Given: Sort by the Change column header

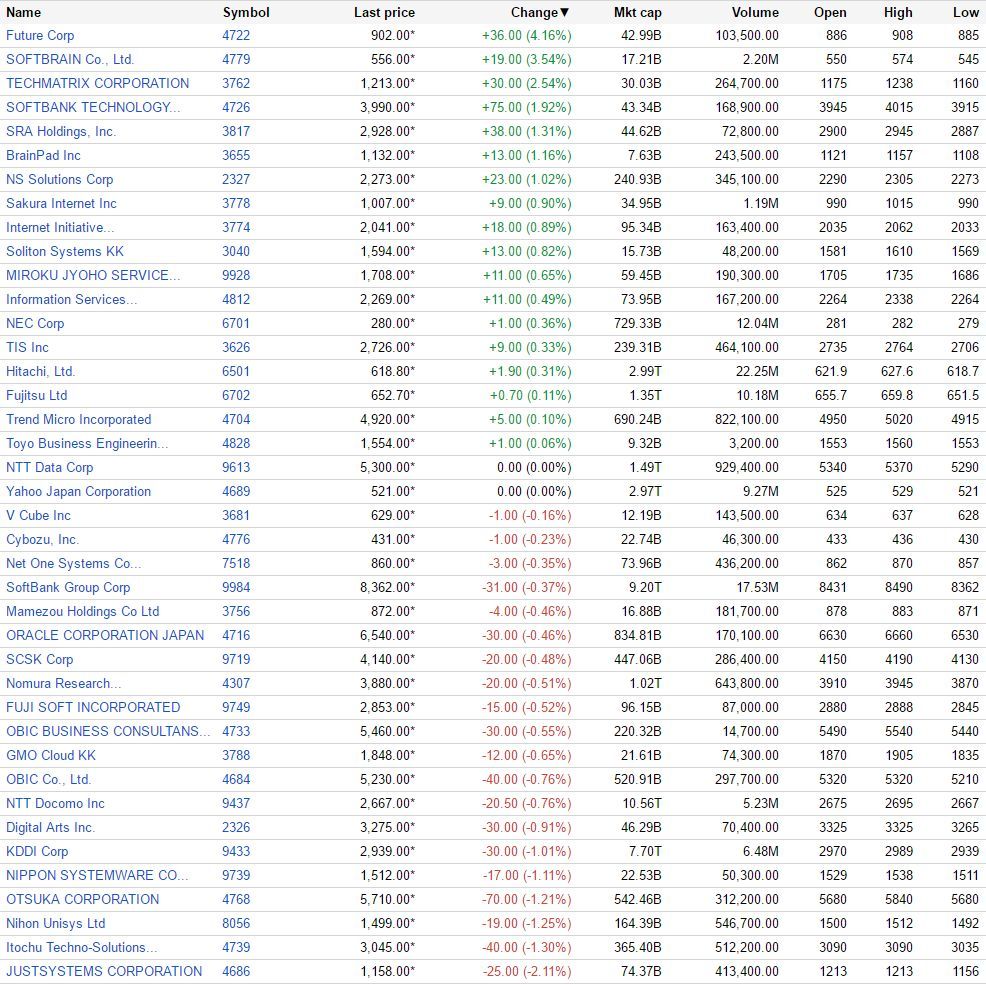Looking at the screenshot, I should (x=540, y=12).
